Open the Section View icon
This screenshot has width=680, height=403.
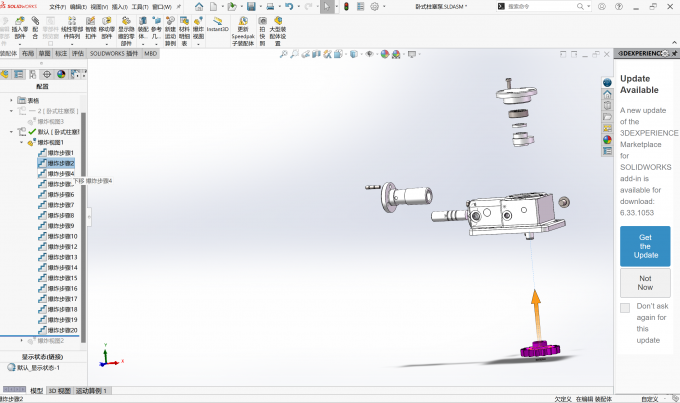(x=317, y=54)
